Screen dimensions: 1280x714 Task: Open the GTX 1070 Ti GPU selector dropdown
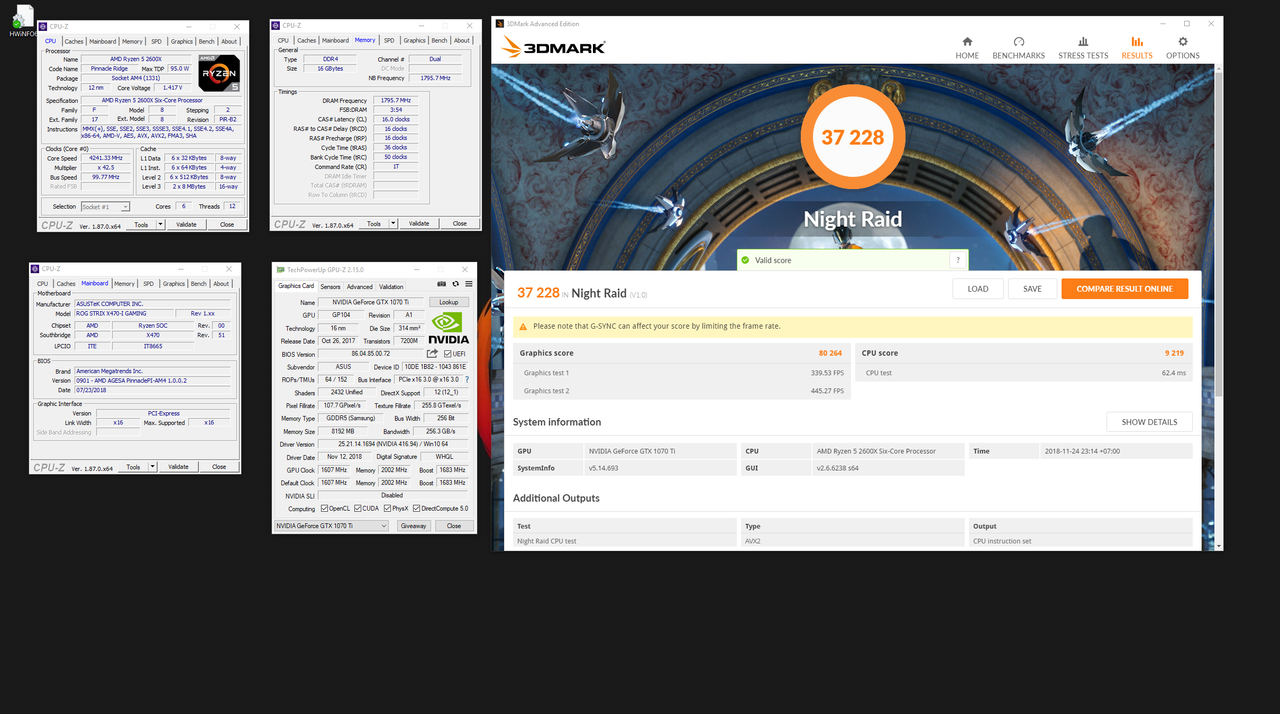(x=333, y=525)
